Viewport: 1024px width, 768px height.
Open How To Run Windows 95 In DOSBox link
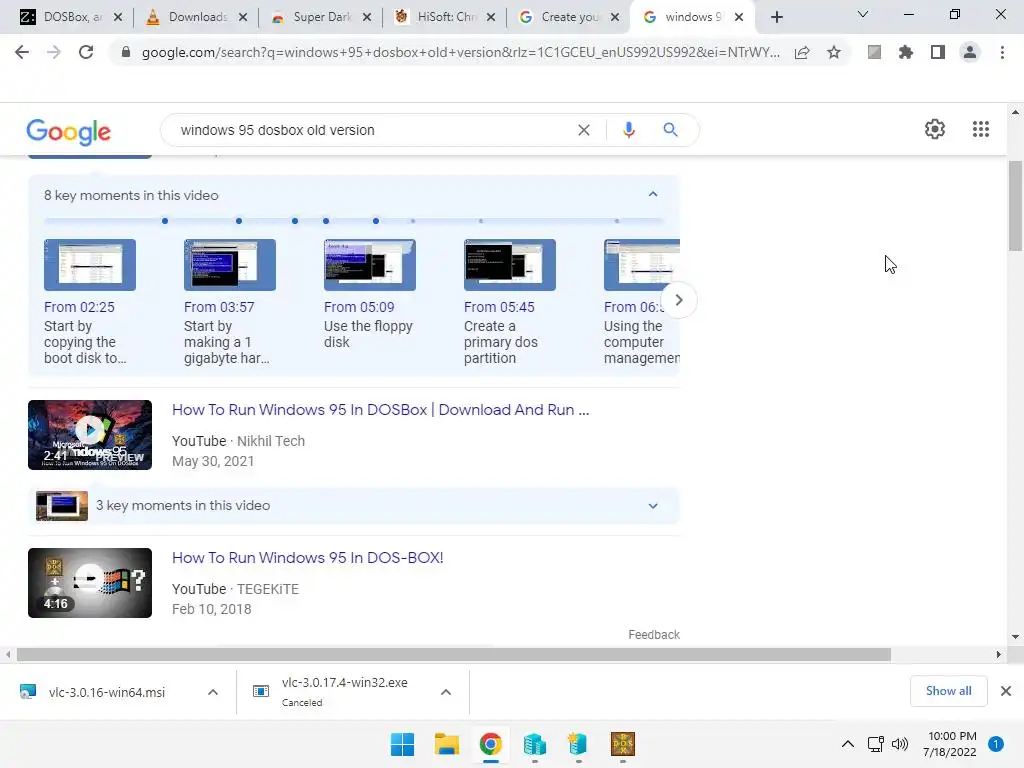pyautogui.click(x=380, y=409)
